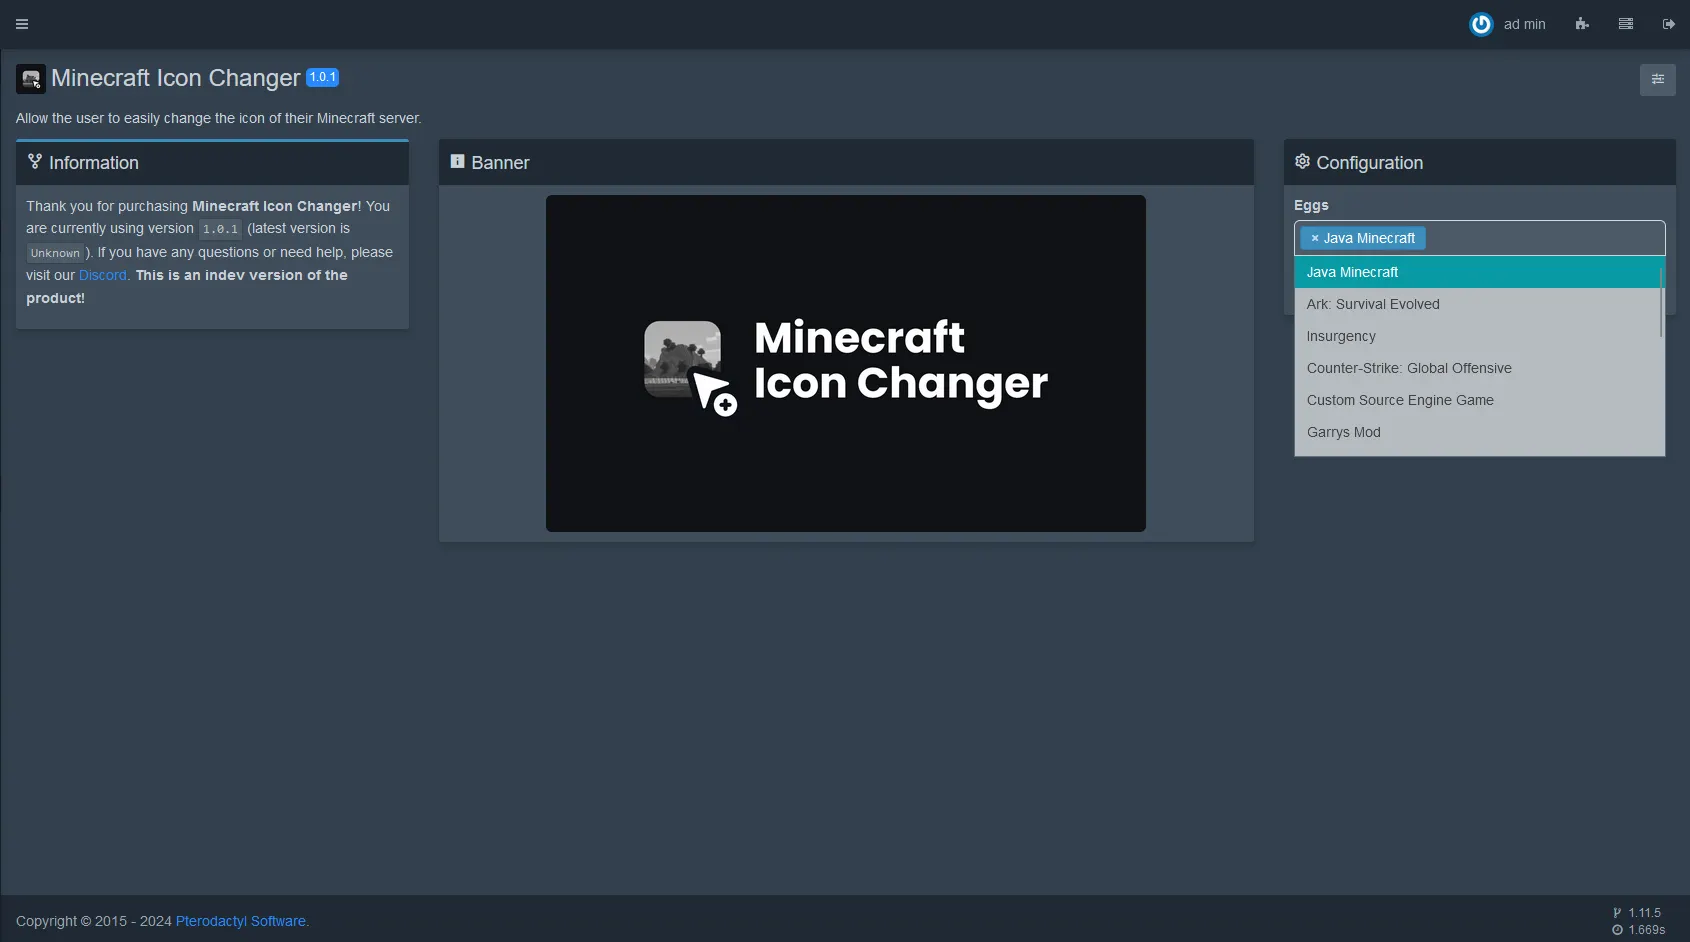
Task: Open the sidebar hamburger menu
Action: click(21, 23)
